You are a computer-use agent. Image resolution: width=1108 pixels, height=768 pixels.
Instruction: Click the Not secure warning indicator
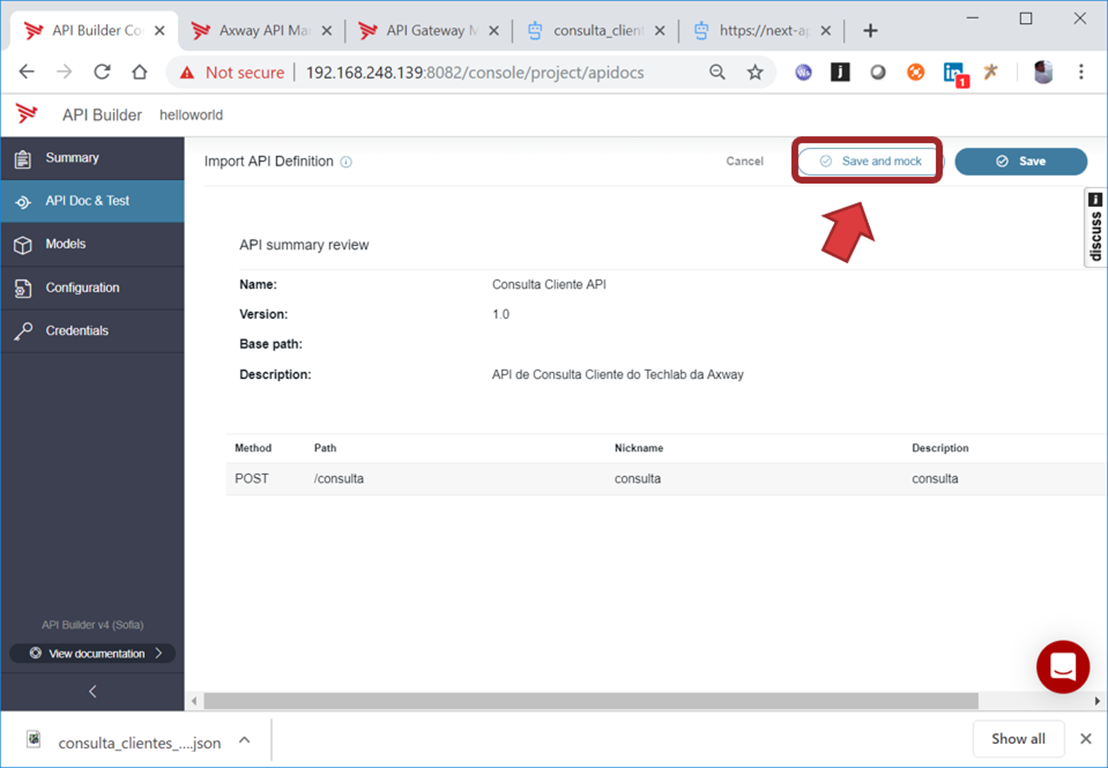(232, 72)
